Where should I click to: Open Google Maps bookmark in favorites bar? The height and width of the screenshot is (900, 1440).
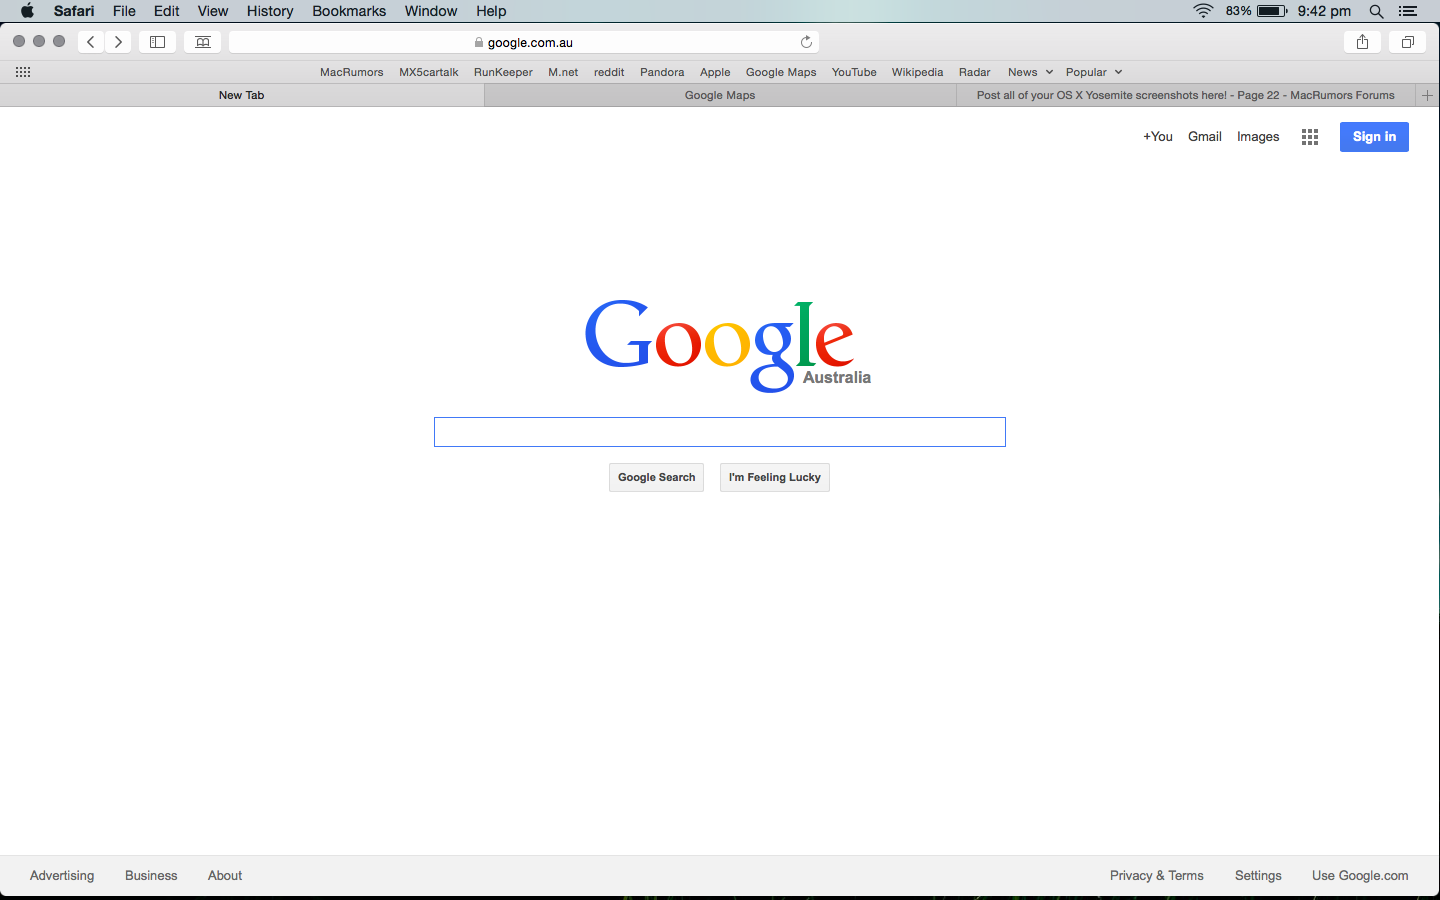781,72
